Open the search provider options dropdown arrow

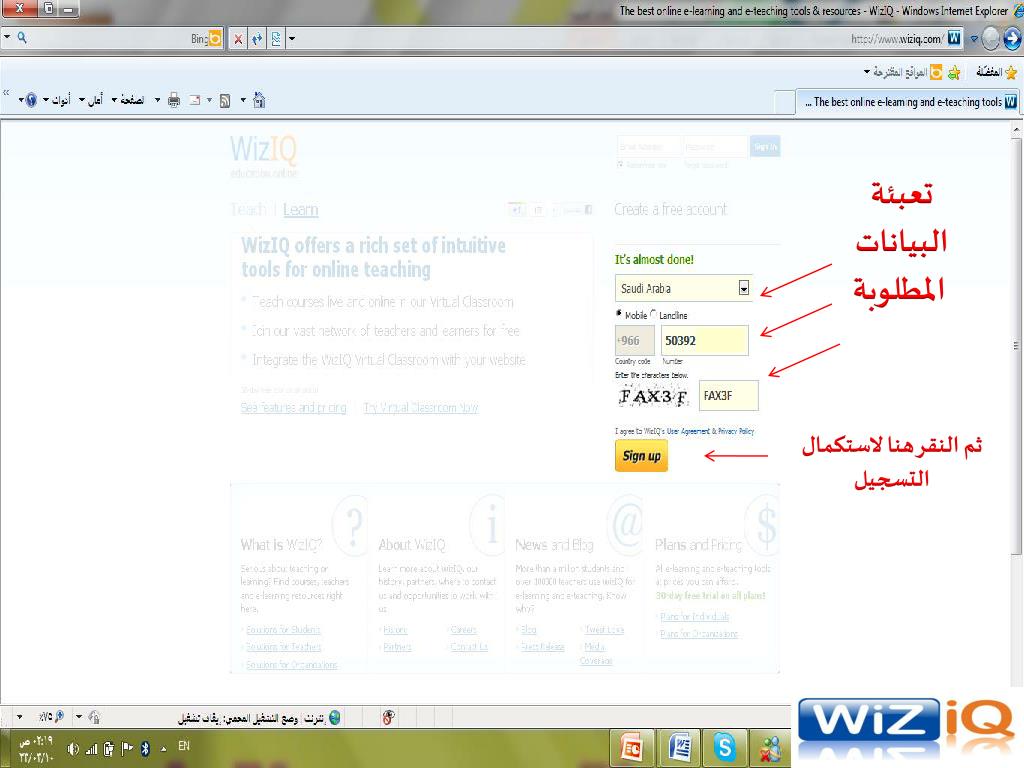7,38
